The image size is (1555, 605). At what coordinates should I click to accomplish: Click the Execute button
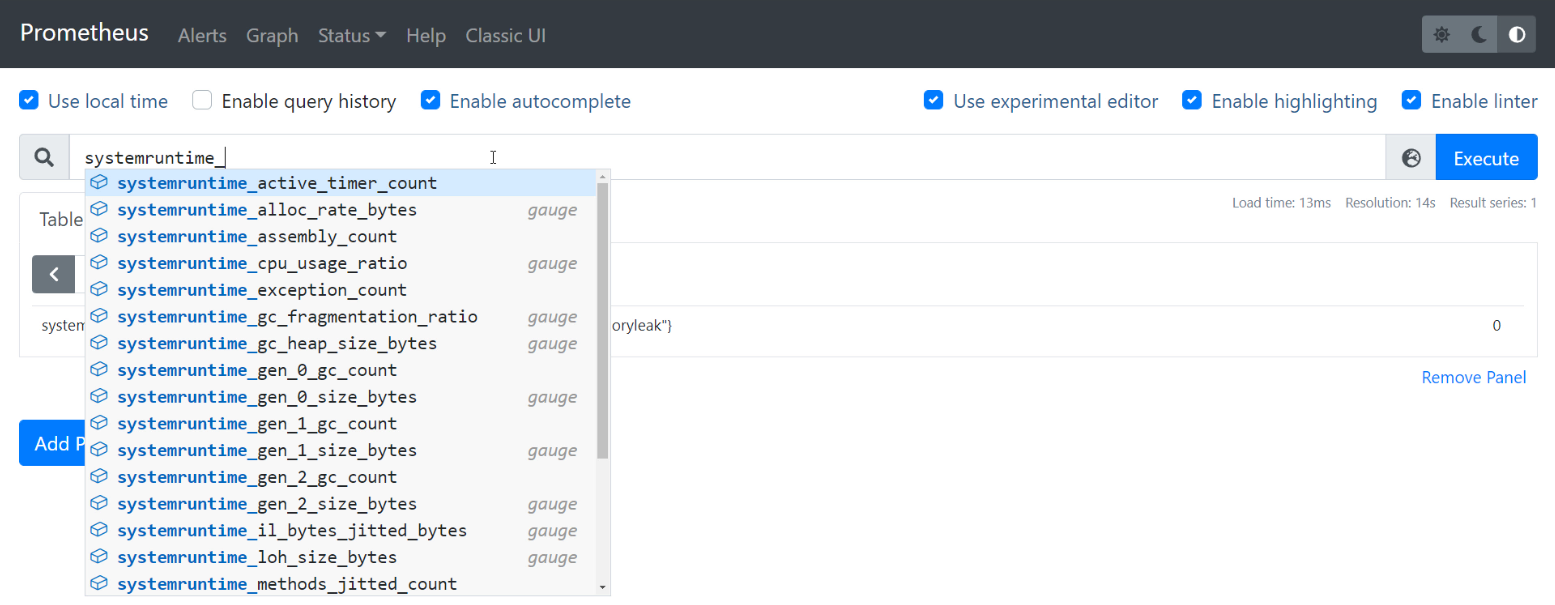[1486, 157]
